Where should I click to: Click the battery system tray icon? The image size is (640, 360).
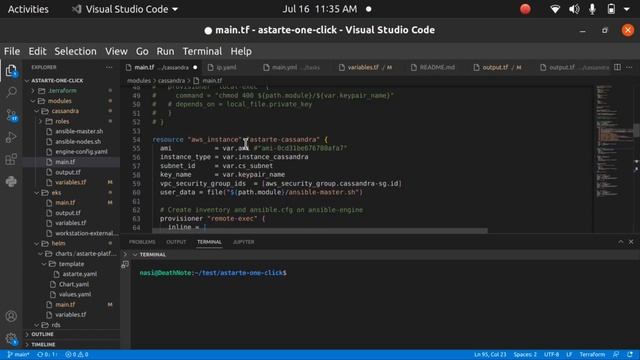click(x=611, y=9)
